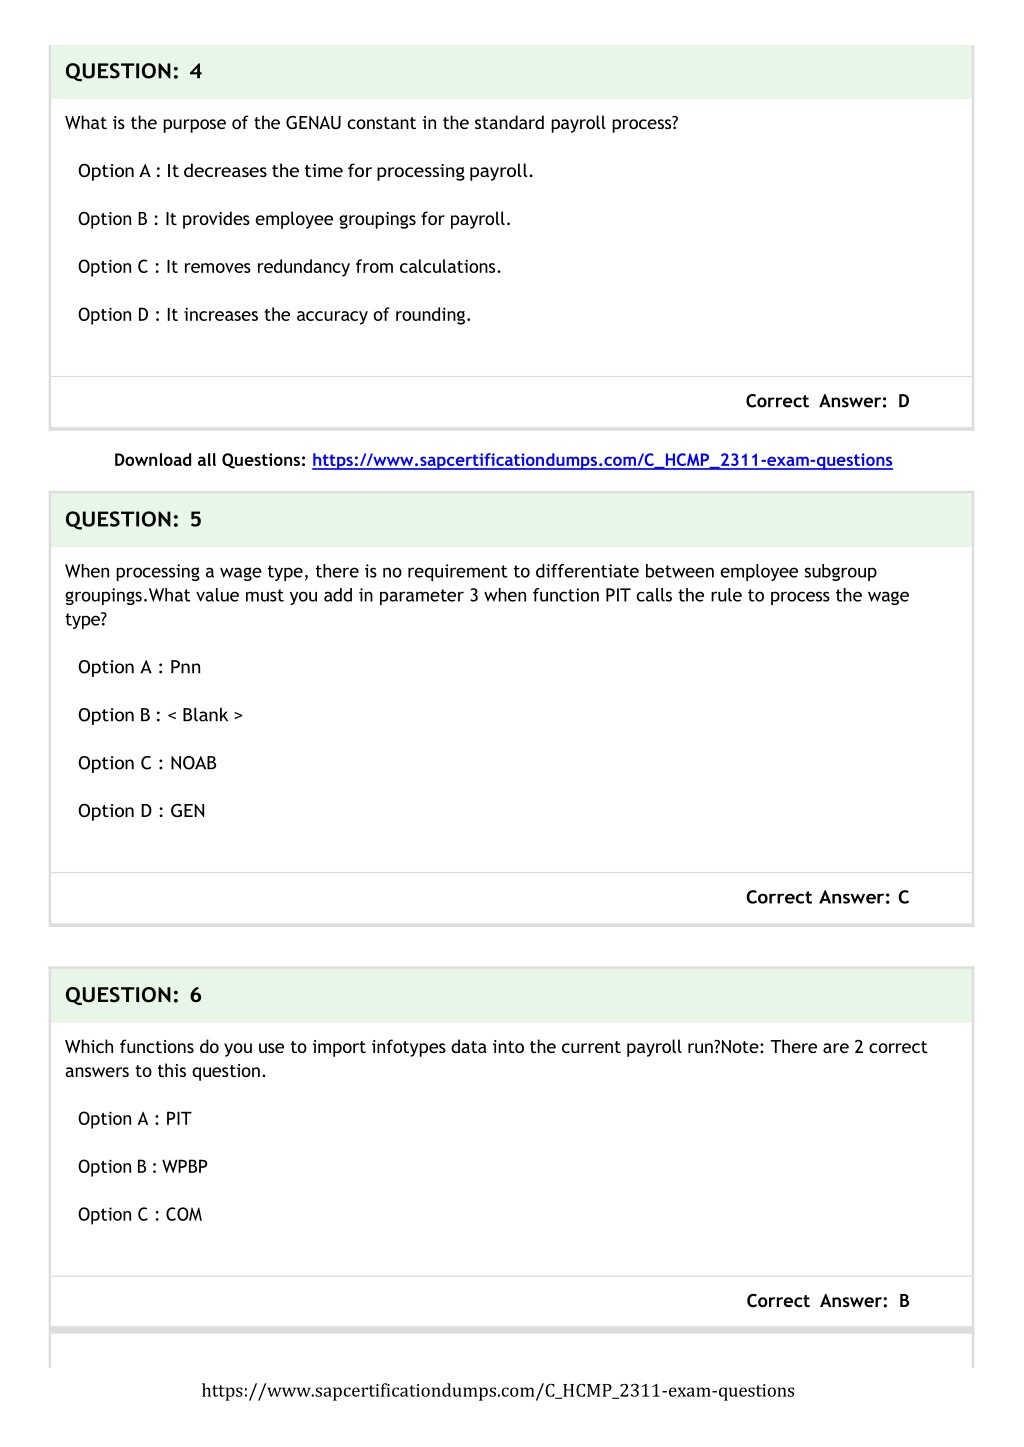
Task: Open the footer C_HCMP_2311 exam questions URL
Action: click(498, 1390)
